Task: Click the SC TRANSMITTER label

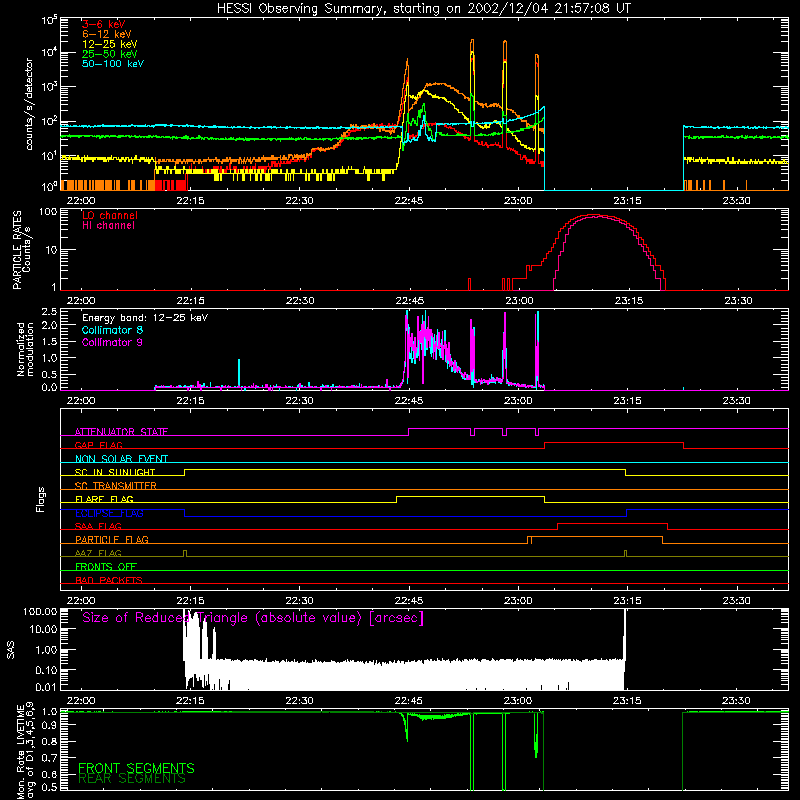Action: click(116, 486)
